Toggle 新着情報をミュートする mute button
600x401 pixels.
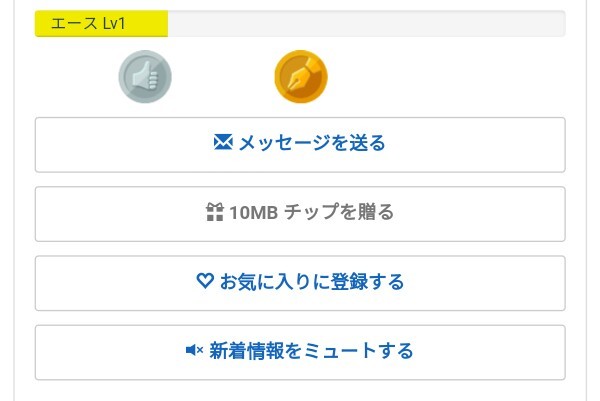pos(300,352)
